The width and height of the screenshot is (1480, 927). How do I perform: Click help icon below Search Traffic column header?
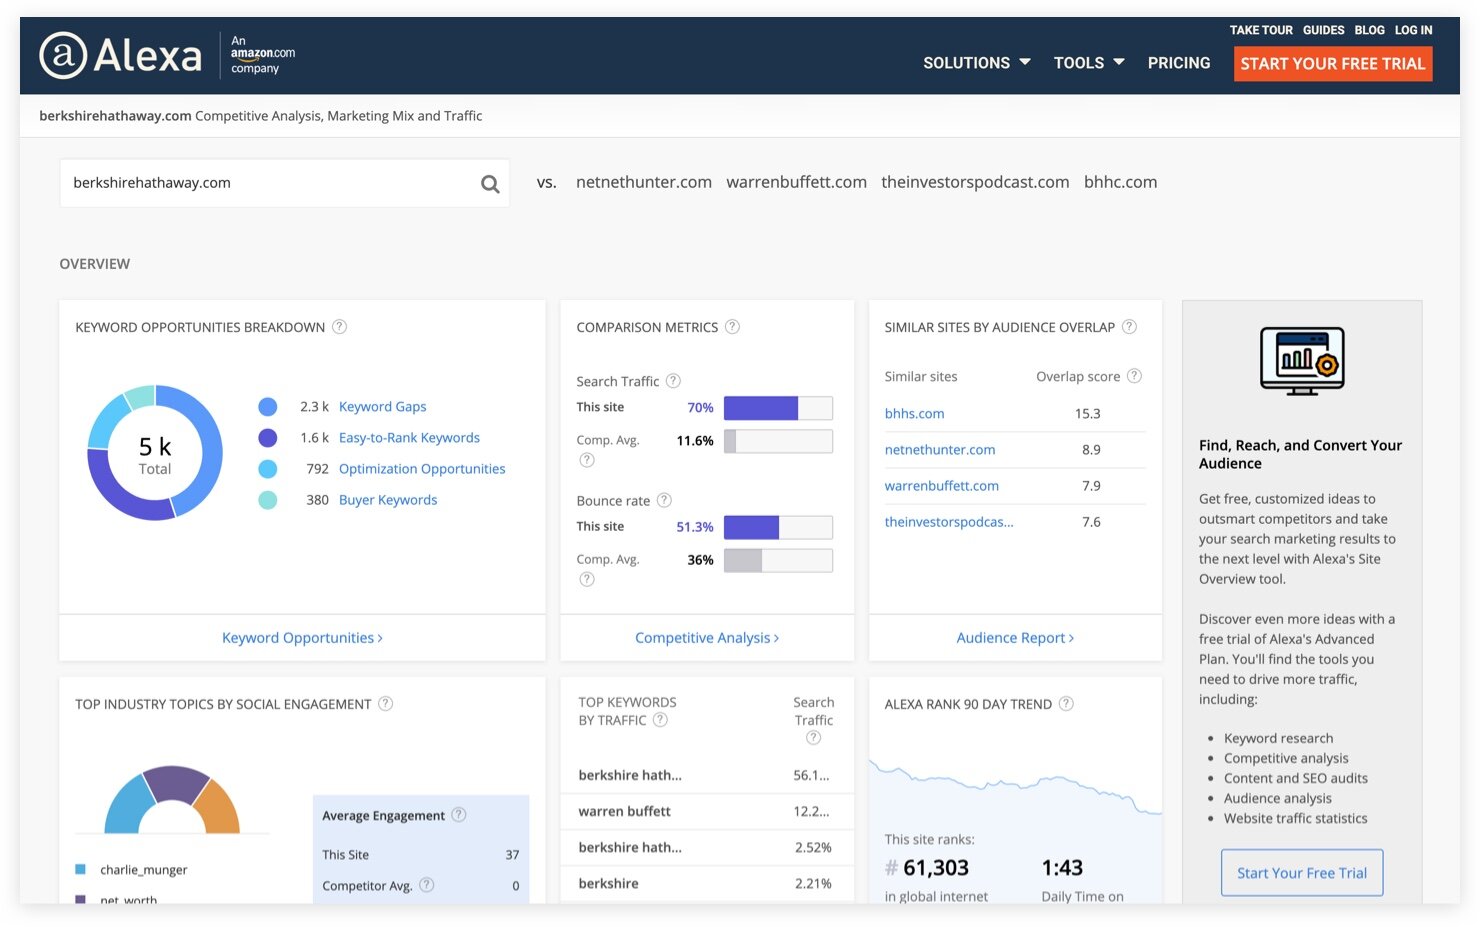click(814, 738)
